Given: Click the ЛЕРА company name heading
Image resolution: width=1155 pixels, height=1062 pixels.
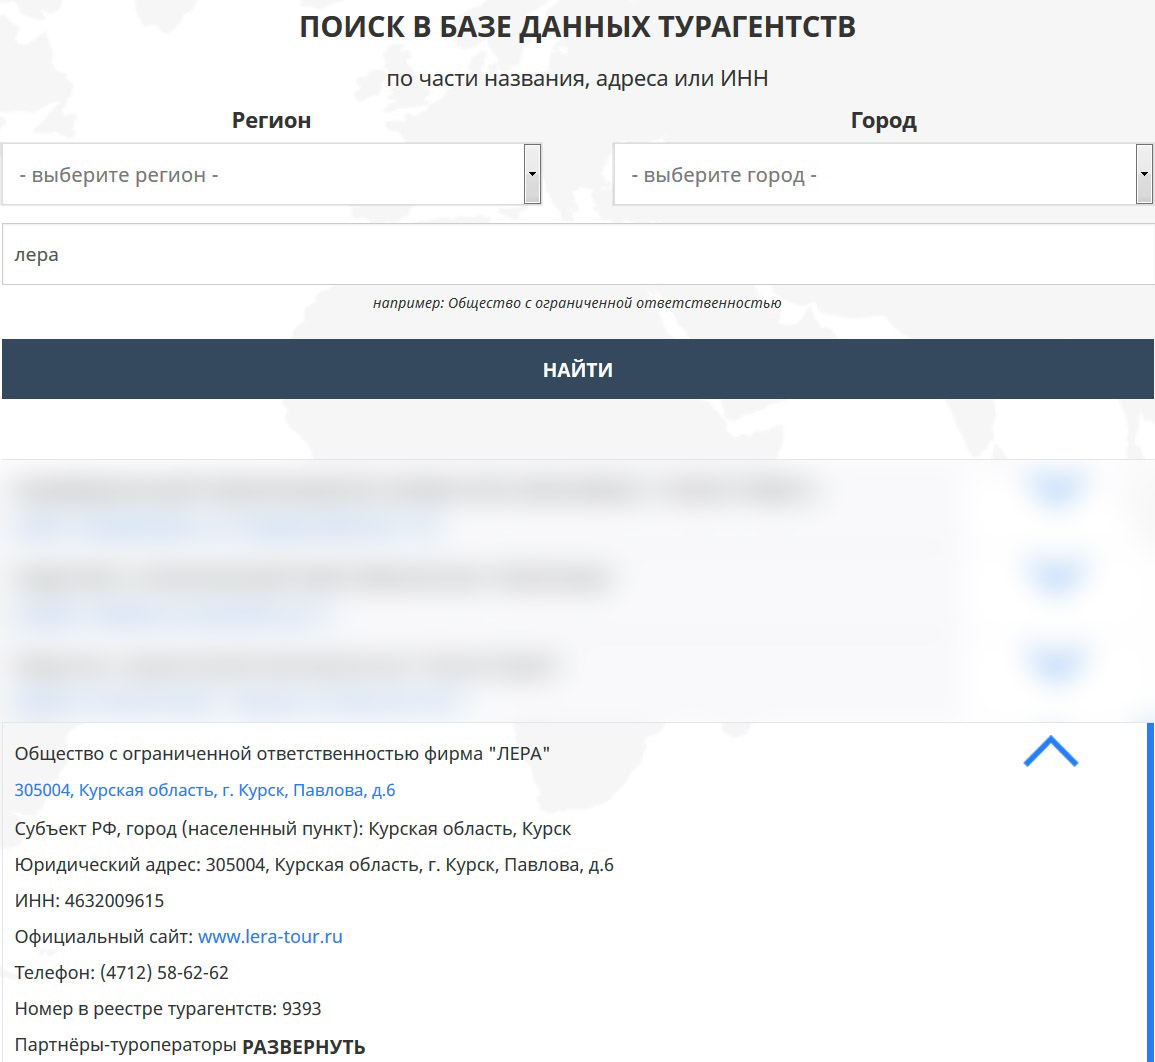Looking at the screenshot, I should click(282, 753).
